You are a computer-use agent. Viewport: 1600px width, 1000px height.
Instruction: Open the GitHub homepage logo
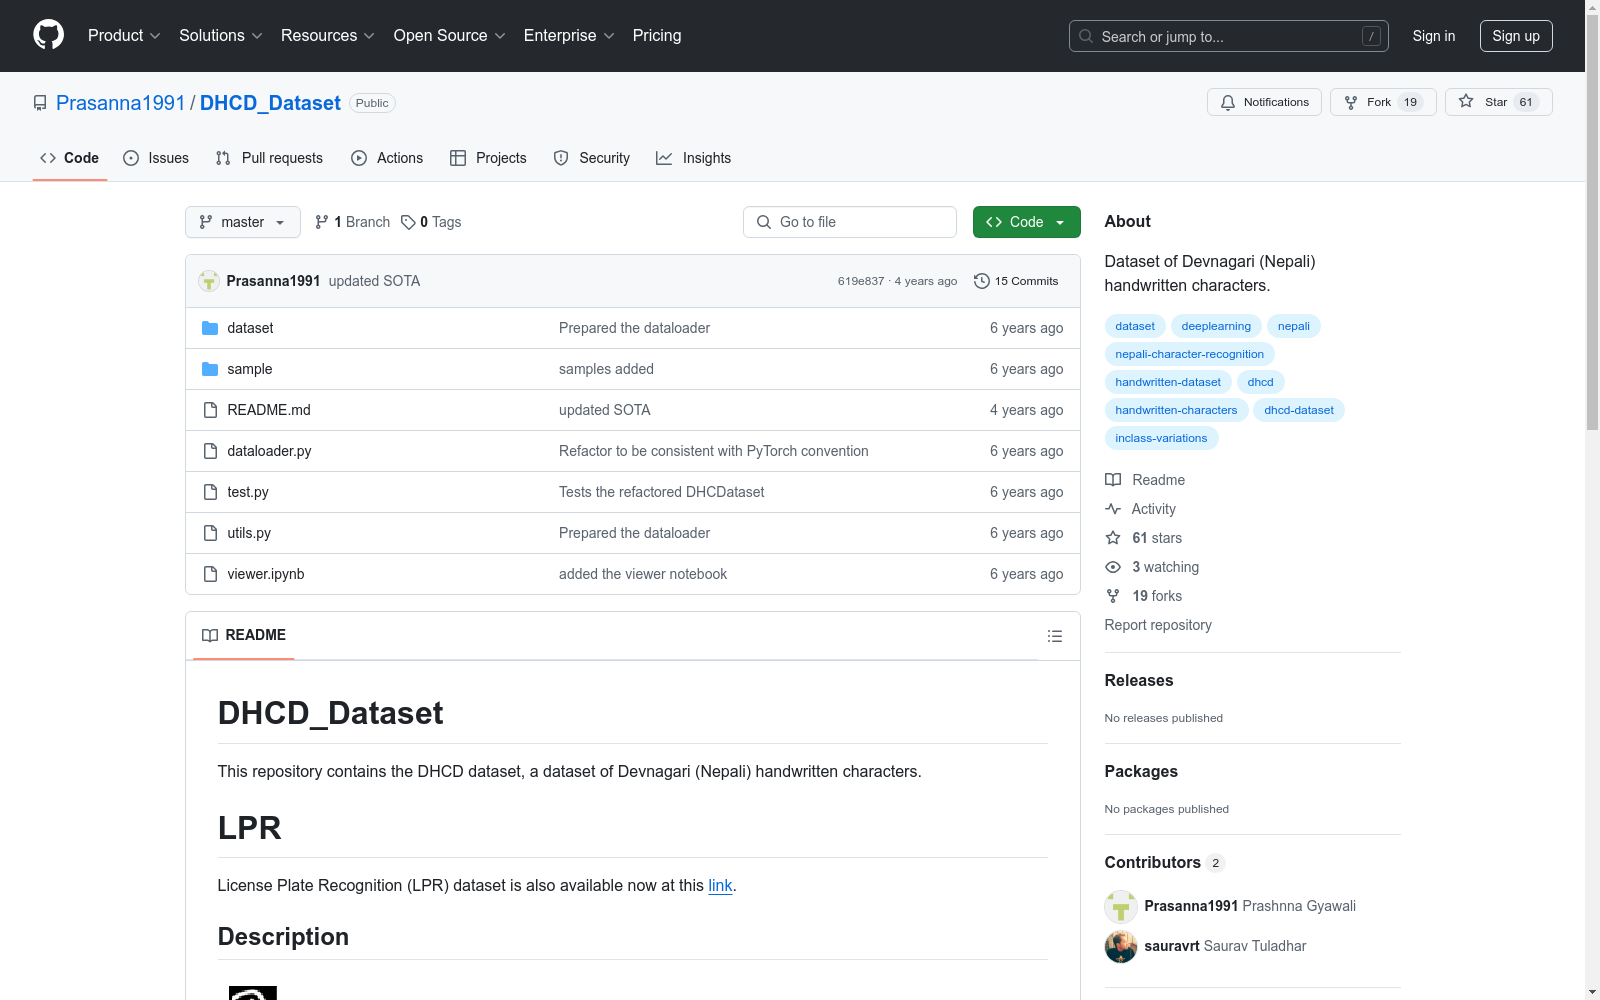[48, 35]
